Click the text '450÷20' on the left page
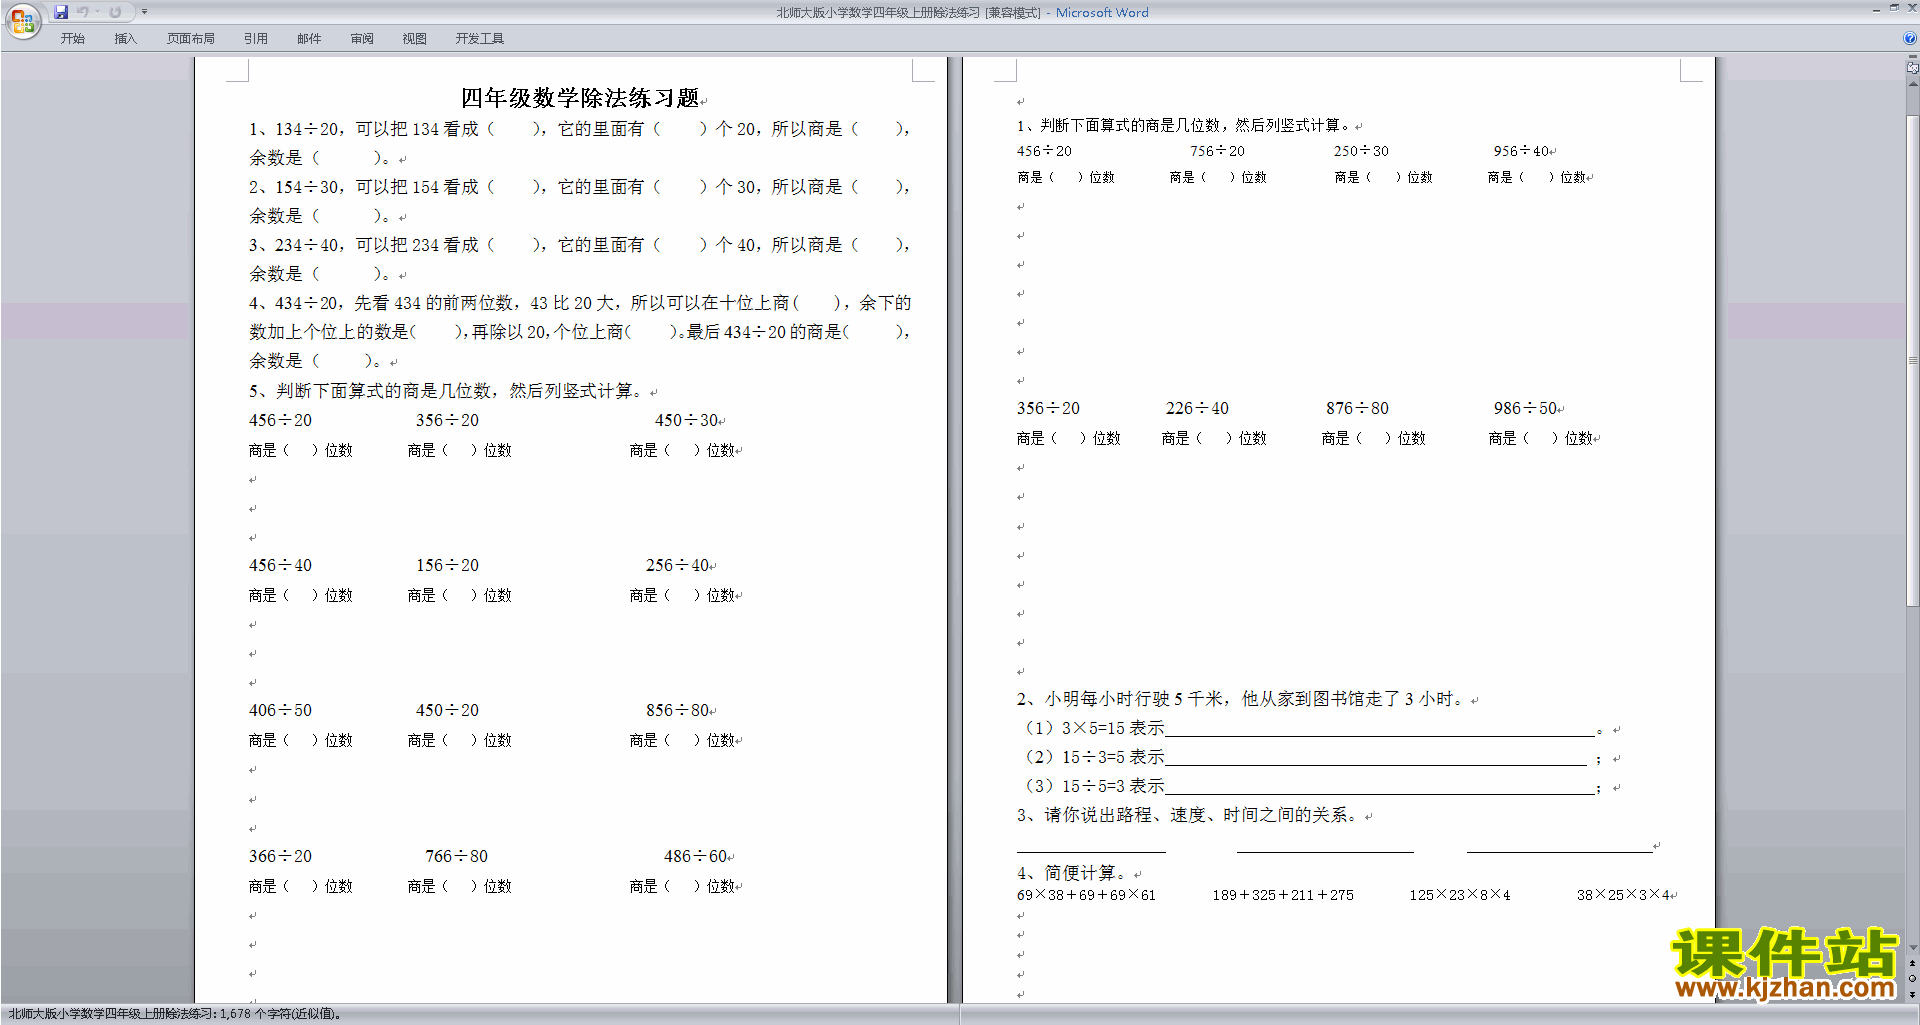This screenshot has height=1025, width=1920. coord(447,710)
